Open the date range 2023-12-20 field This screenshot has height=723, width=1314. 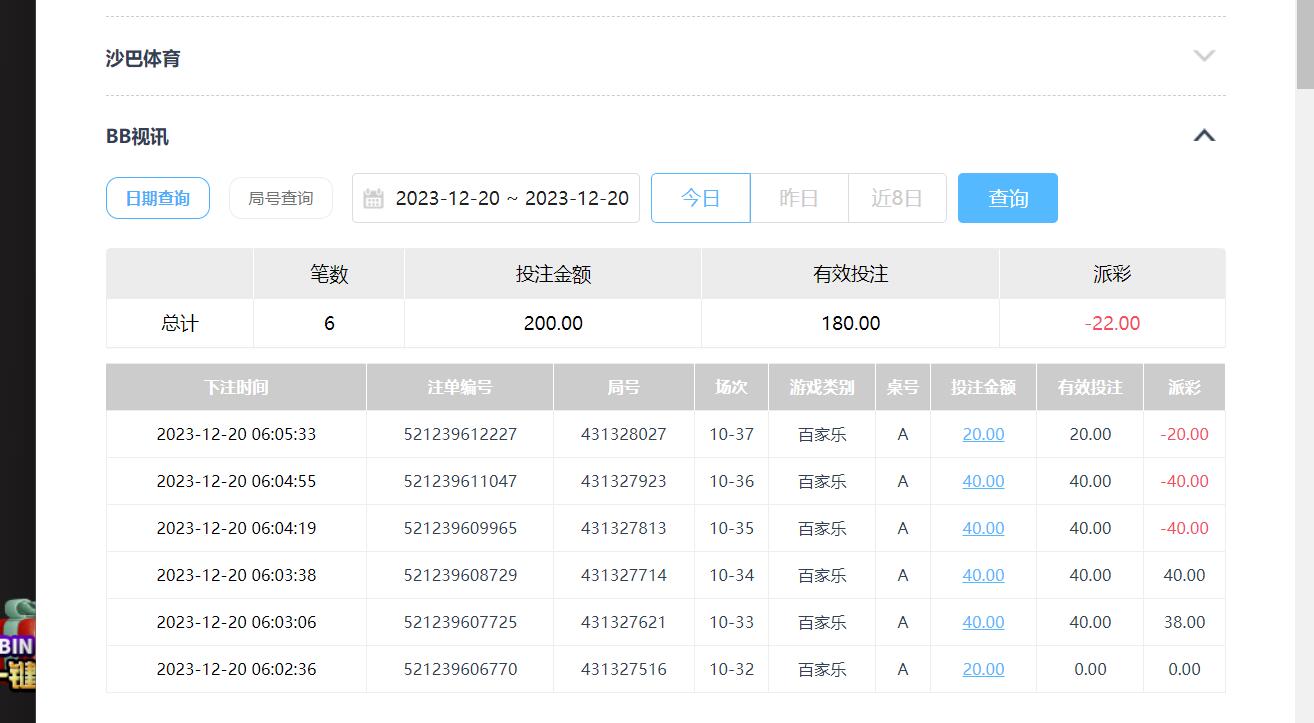[496, 198]
